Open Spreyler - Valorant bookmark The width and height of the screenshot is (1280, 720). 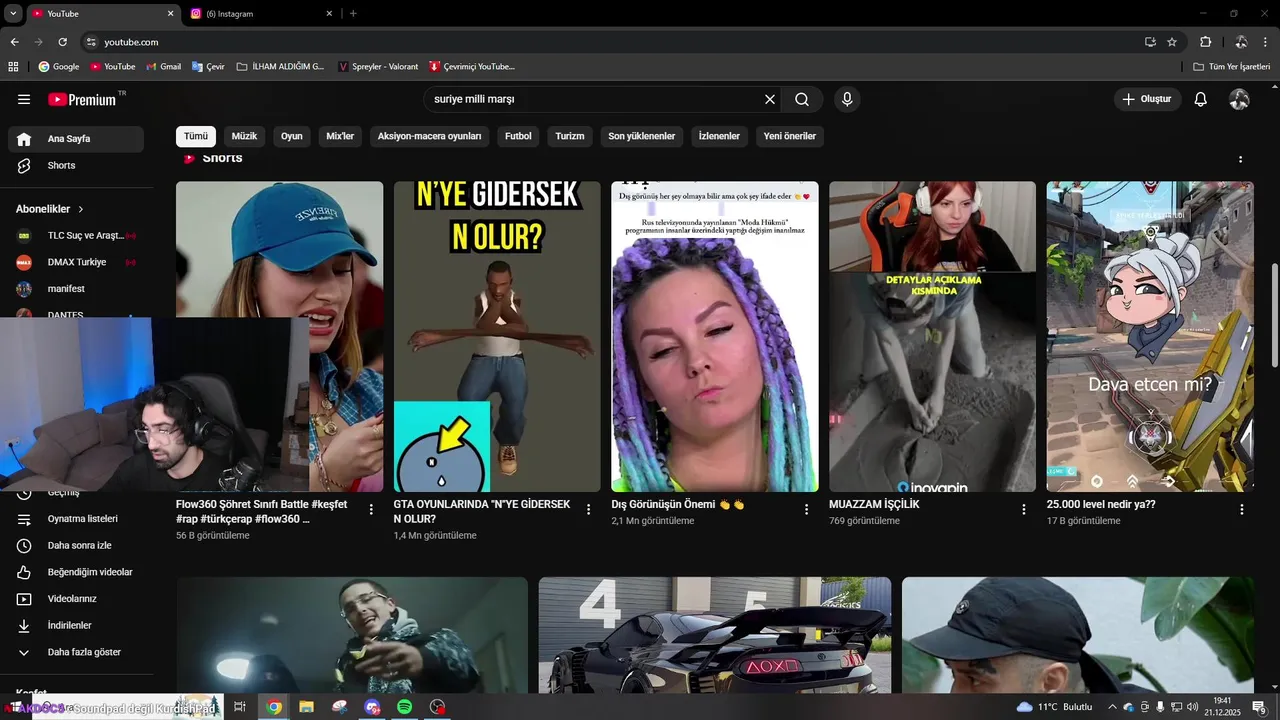tap(378, 67)
